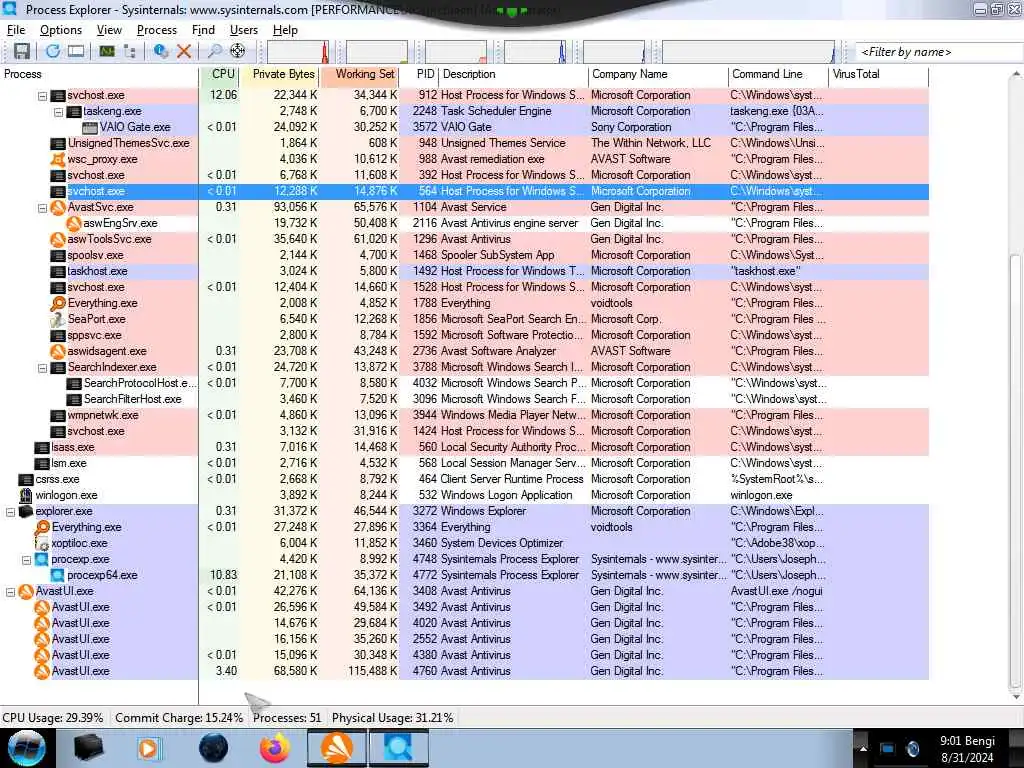The image size is (1024, 768).
Task: Collapse the taskeng.exe tree node
Action: 58,112
